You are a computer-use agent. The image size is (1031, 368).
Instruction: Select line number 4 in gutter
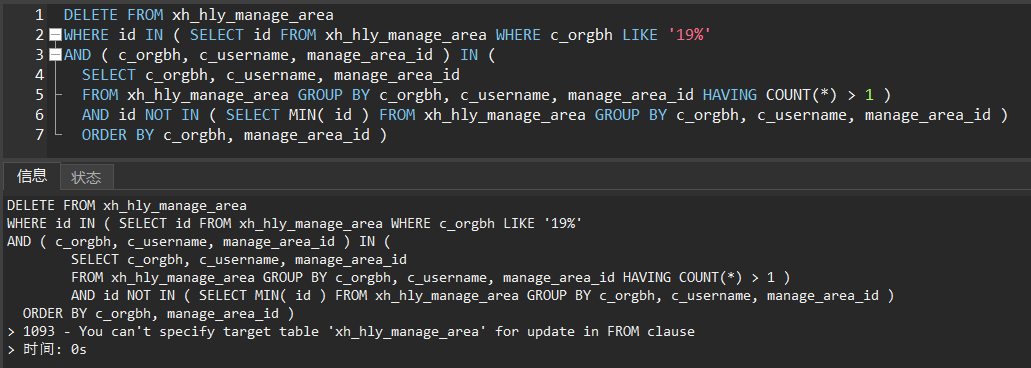coord(39,75)
